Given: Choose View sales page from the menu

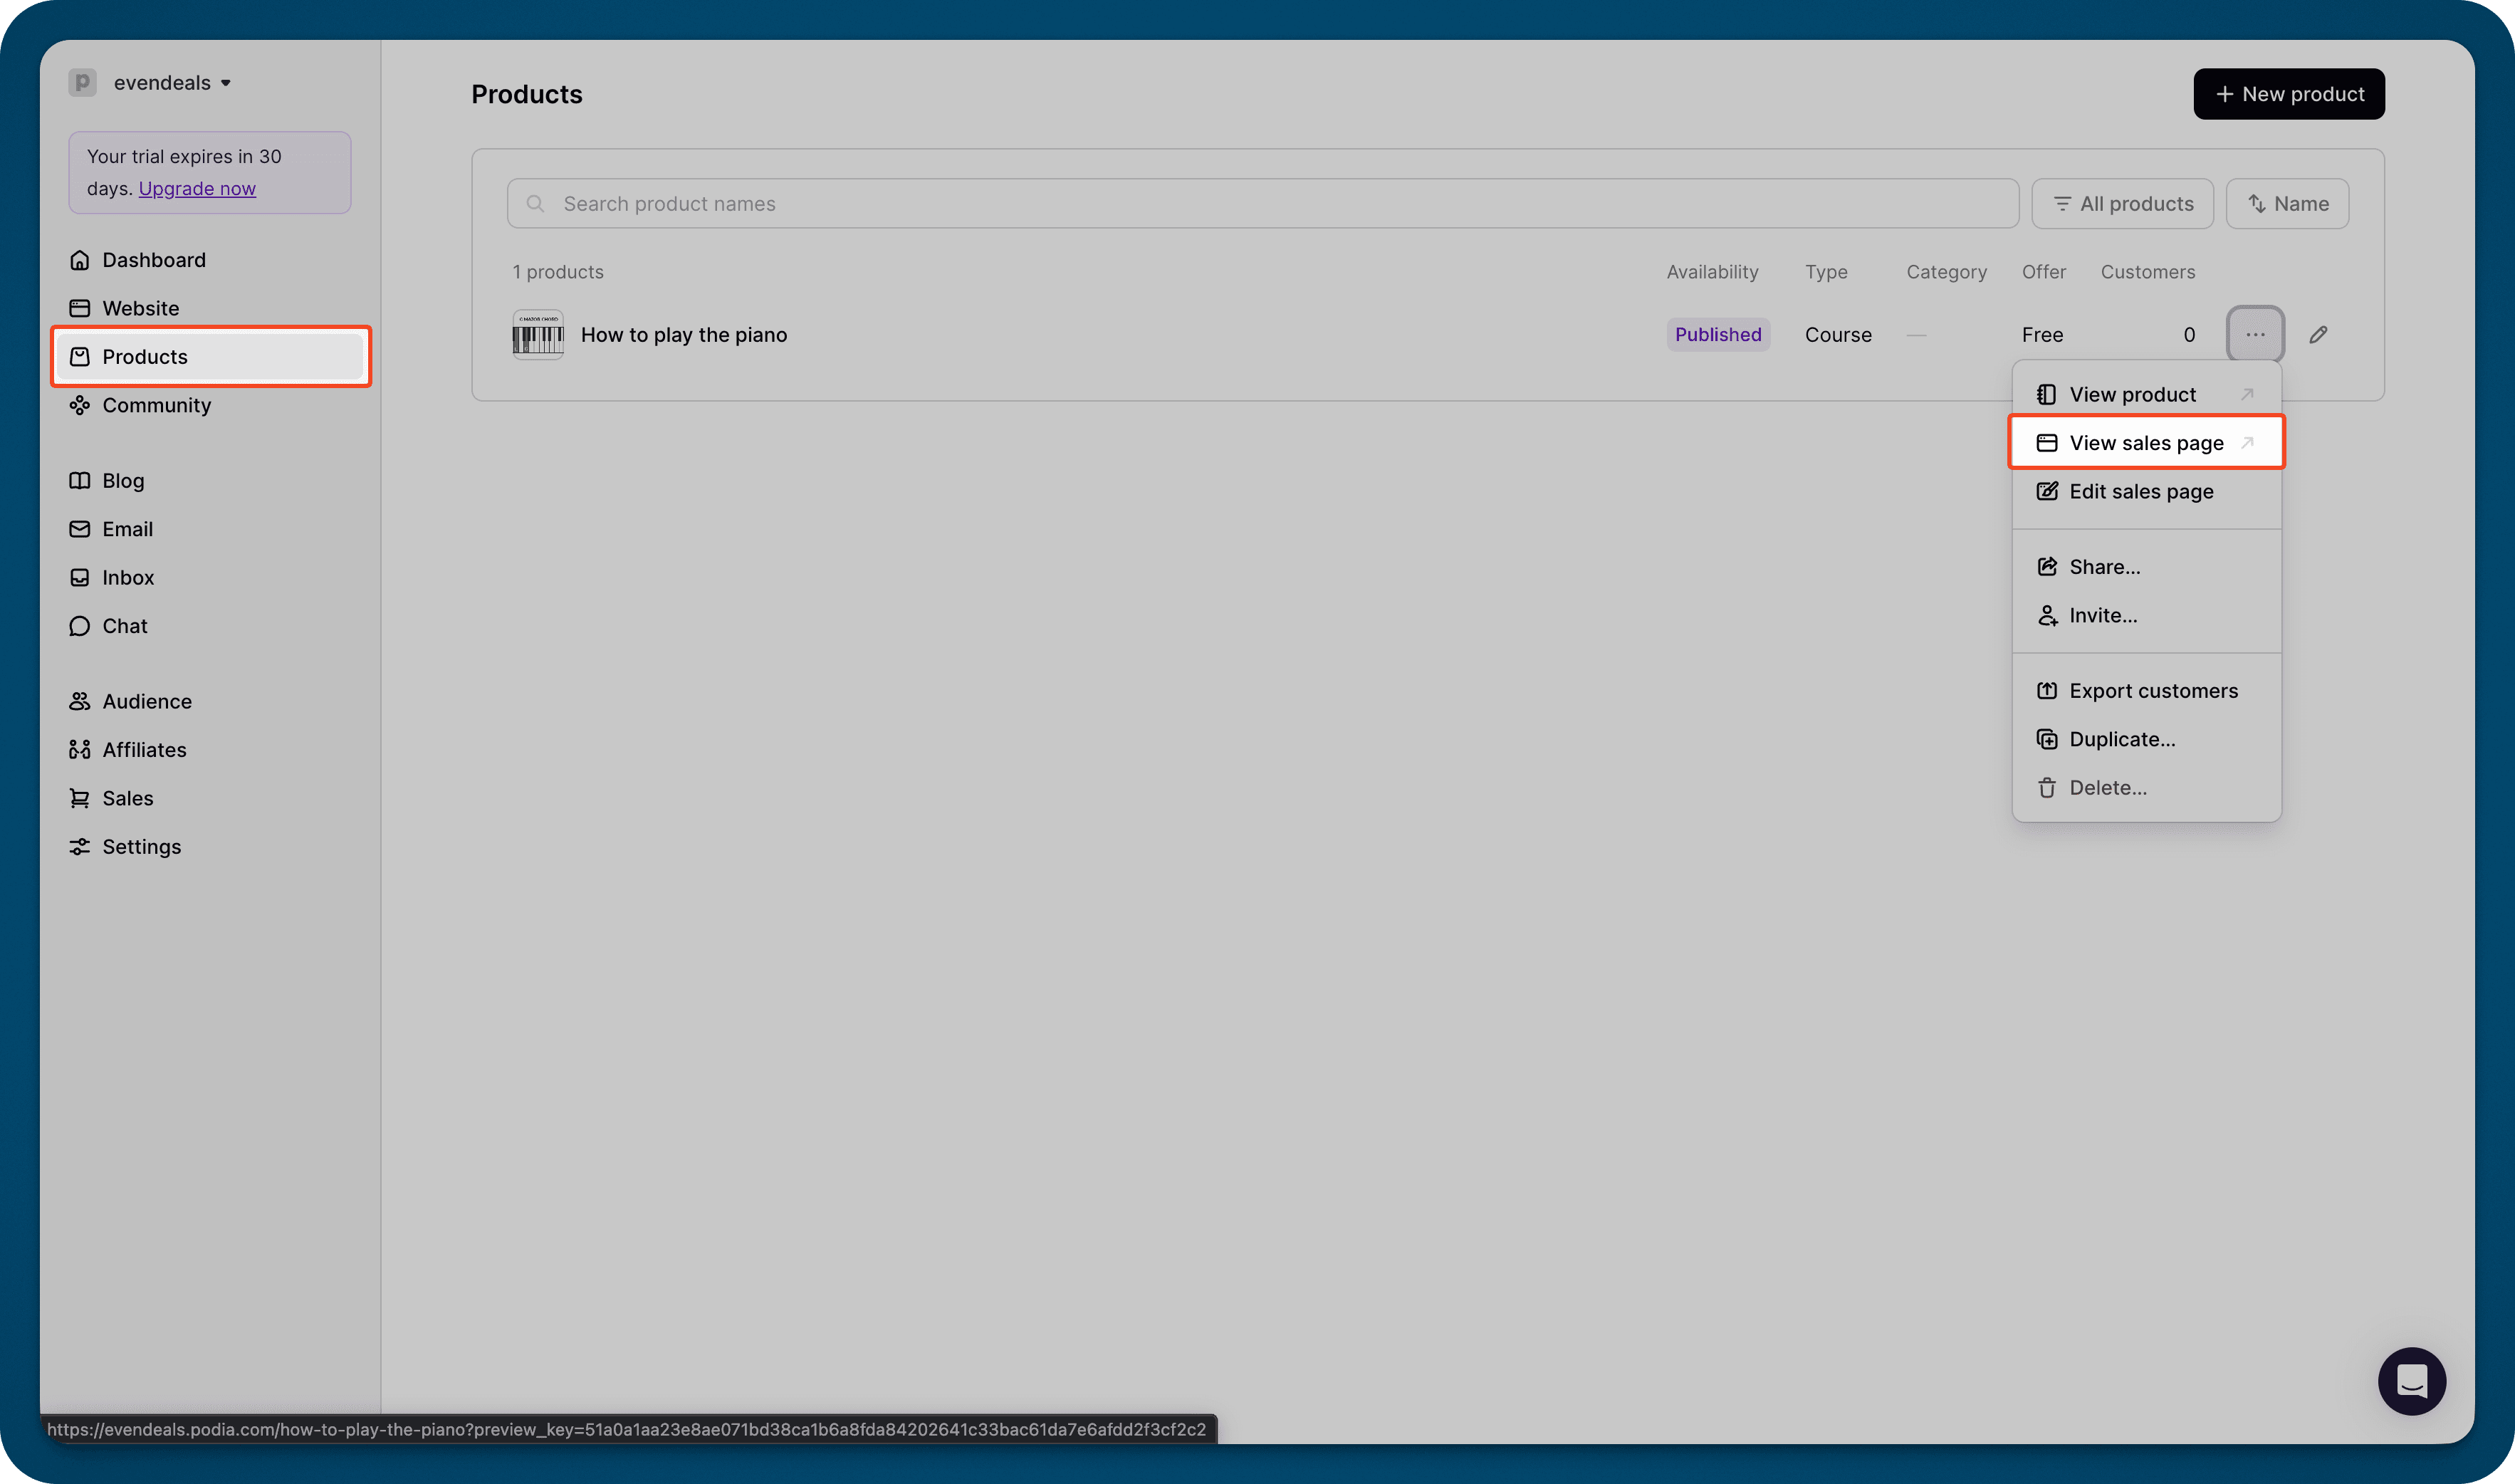Looking at the screenshot, I should pyautogui.click(x=2147, y=442).
